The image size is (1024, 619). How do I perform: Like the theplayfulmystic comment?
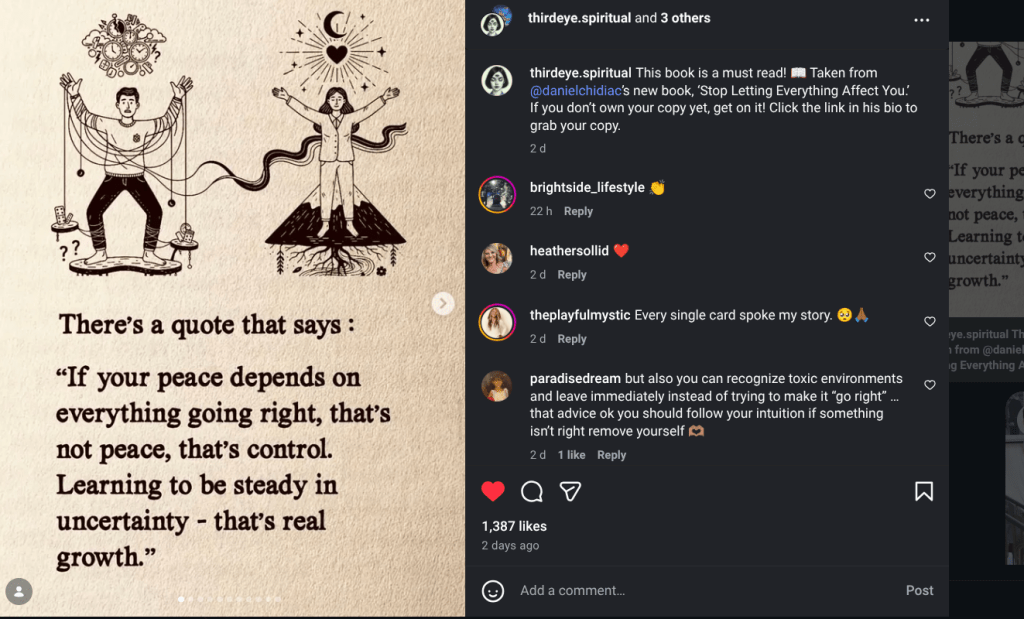click(930, 322)
